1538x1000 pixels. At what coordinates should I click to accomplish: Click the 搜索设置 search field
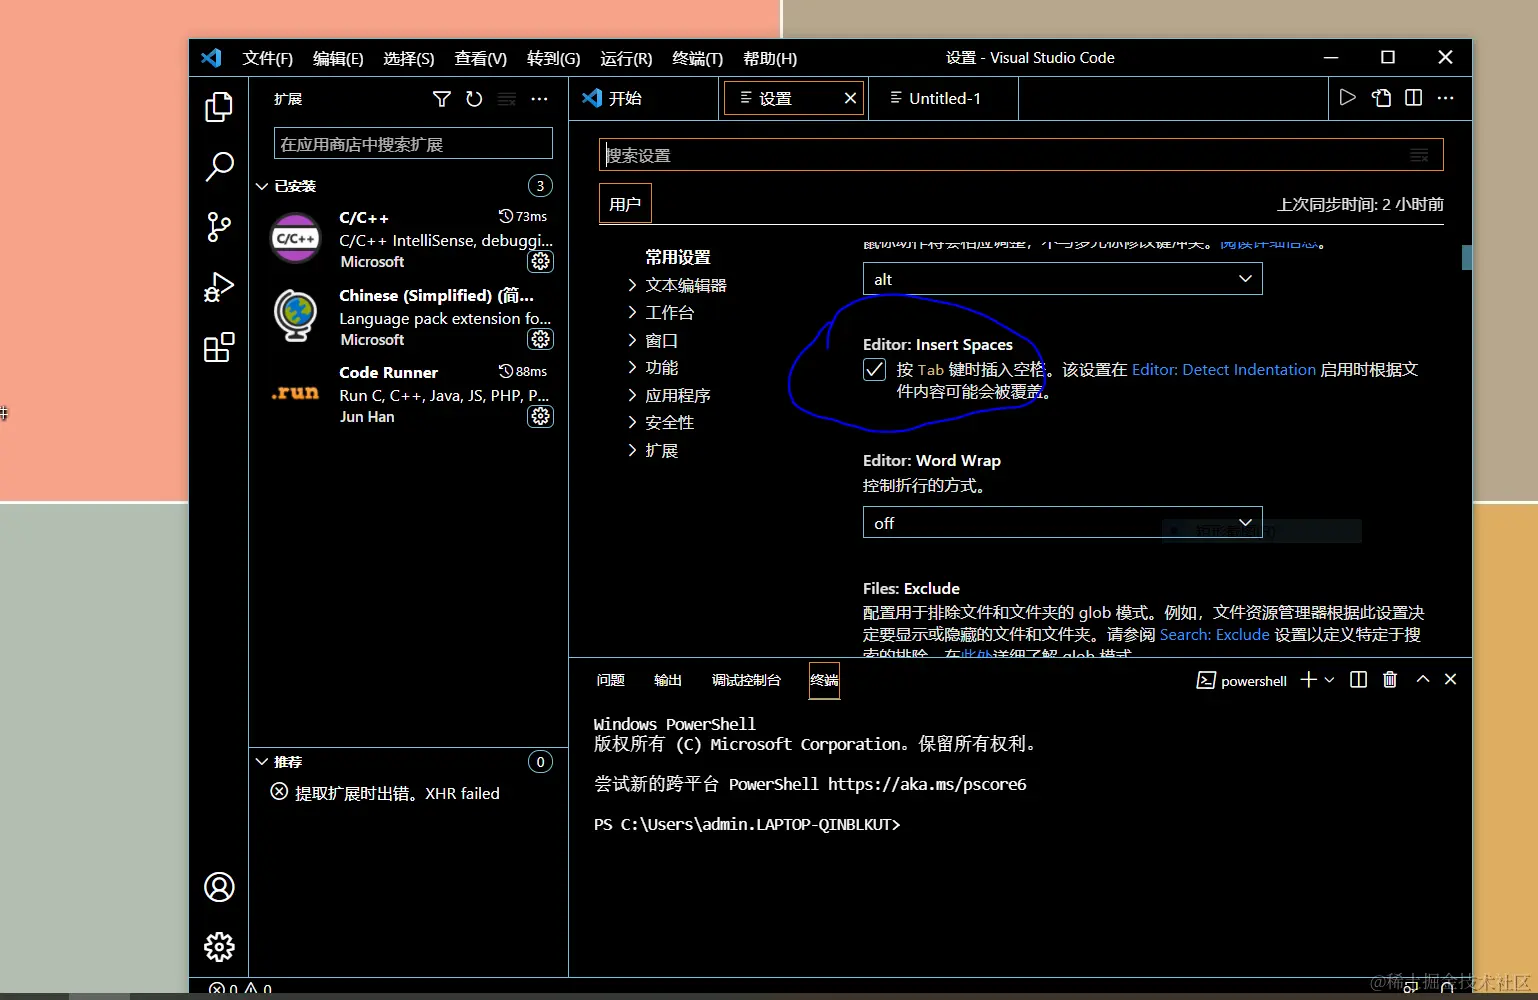point(1021,155)
